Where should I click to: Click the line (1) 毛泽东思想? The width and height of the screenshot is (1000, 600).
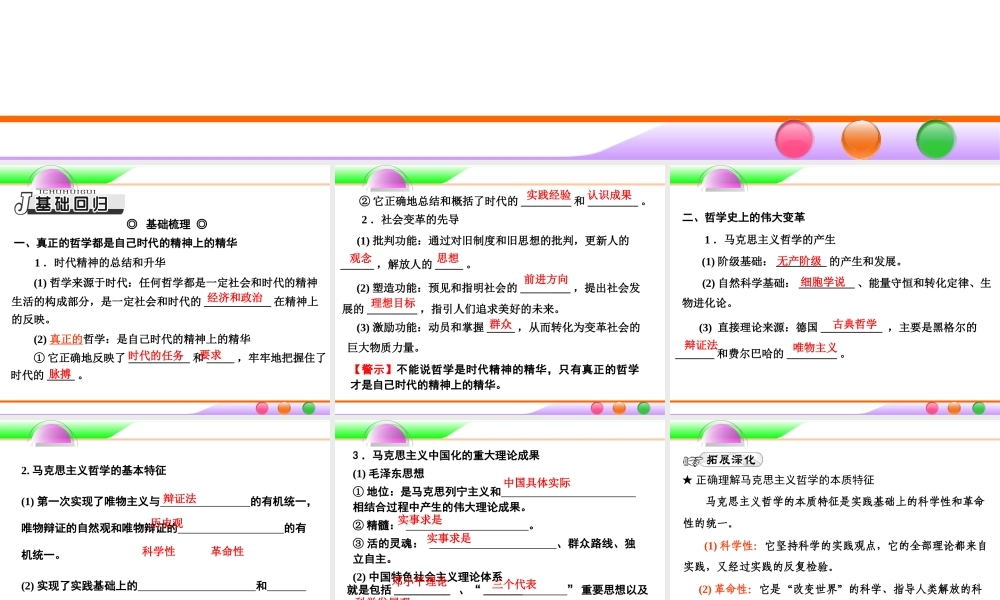(388, 474)
